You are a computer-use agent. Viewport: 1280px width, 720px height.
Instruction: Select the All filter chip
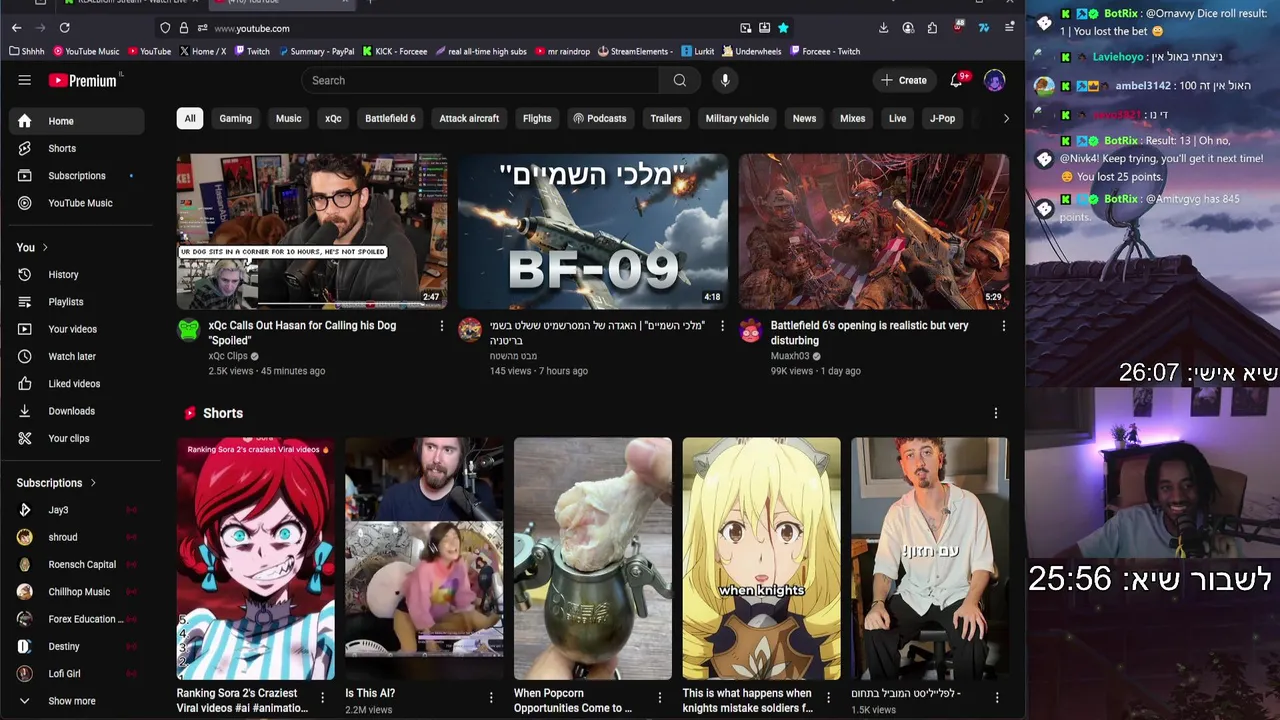pyautogui.click(x=190, y=118)
